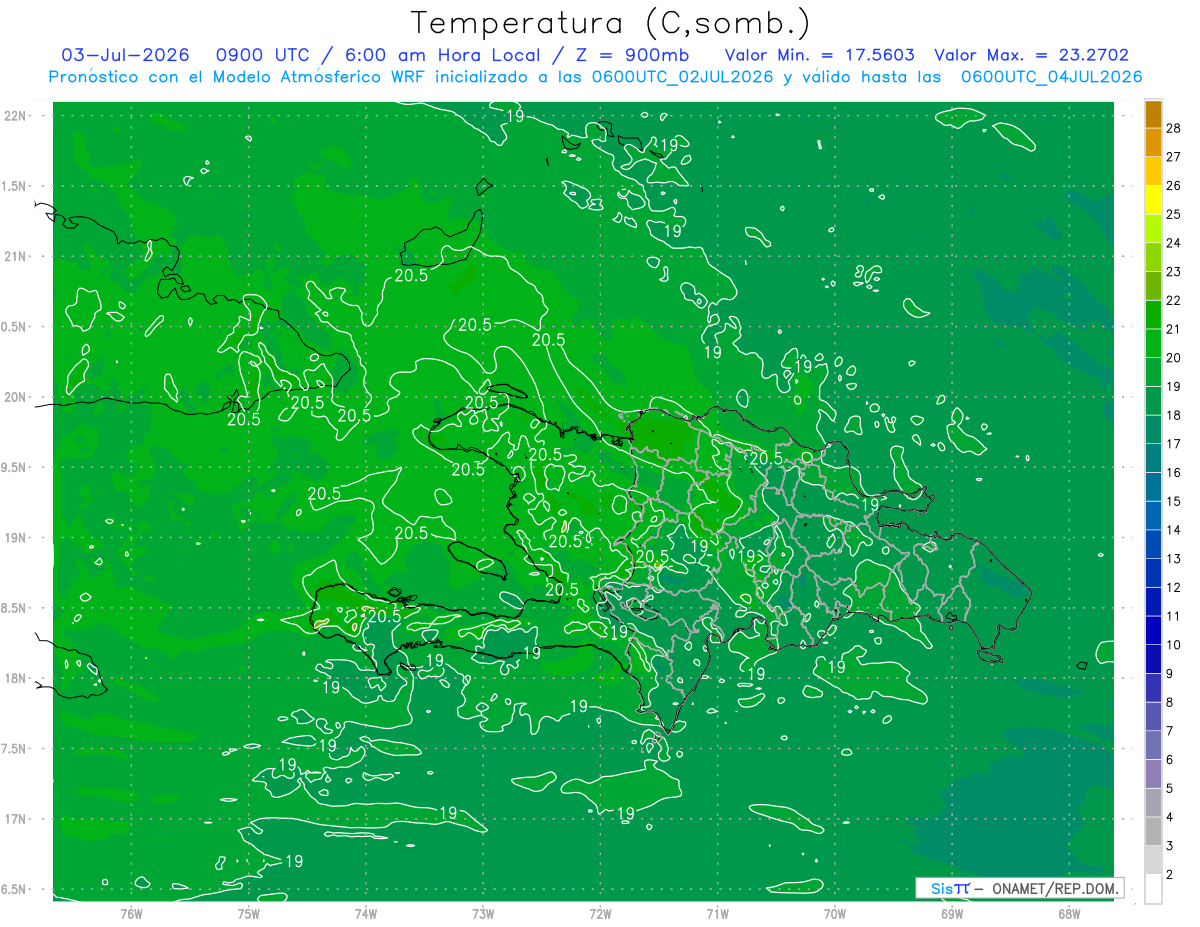The height and width of the screenshot is (927, 1200).
Task: Click "Valor Max. = 23.2702" text
Action: pos(1032,55)
